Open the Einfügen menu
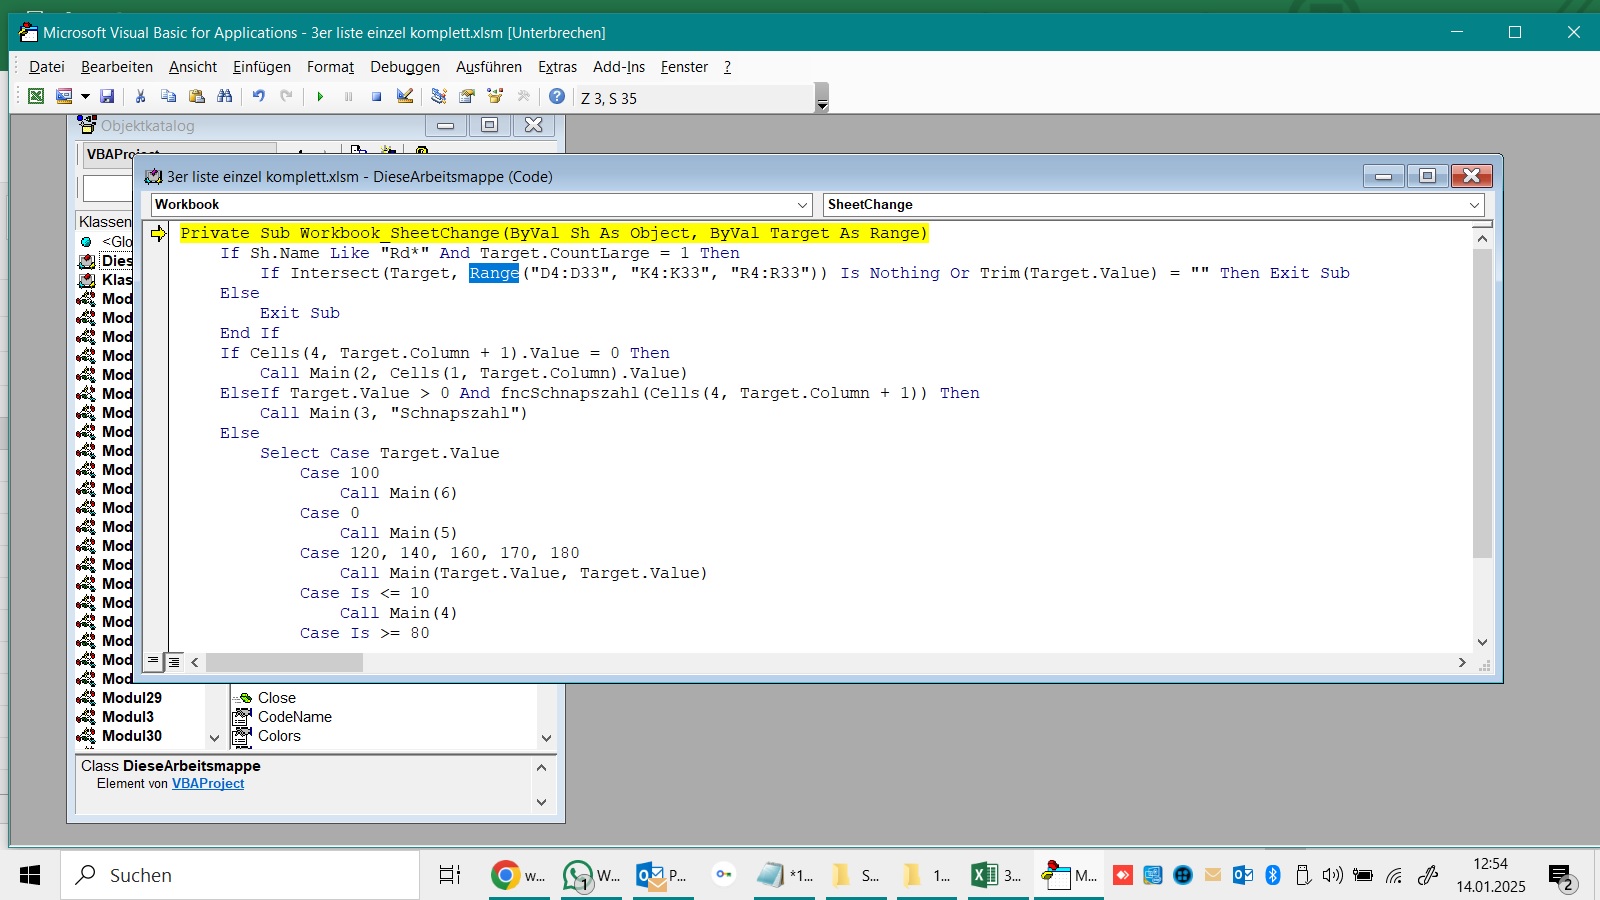The height and width of the screenshot is (900, 1600). coord(262,67)
